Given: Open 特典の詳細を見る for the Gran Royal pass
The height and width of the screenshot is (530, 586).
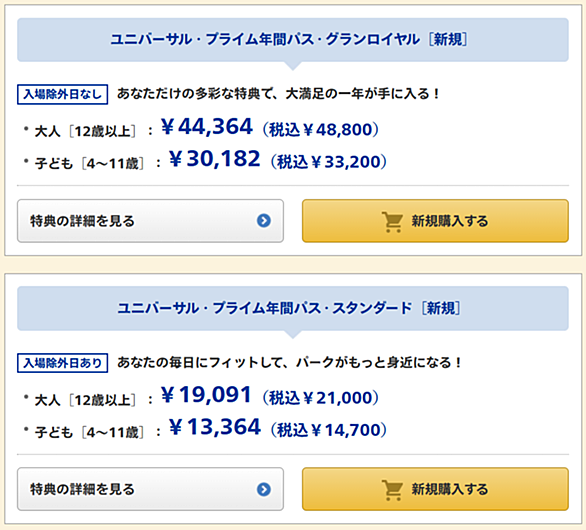Looking at the screenshot, I should tap(150, 221).
